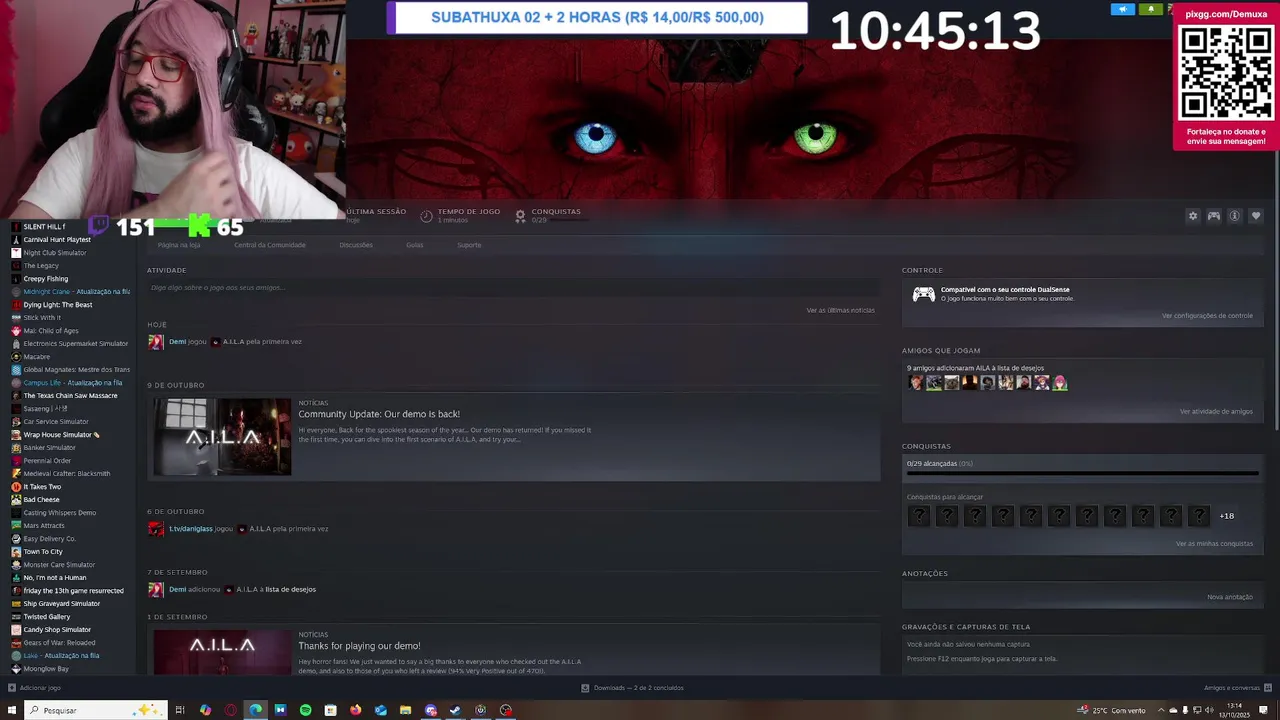Open Spotify from the taskbar
Image resolution: width=1280 pixels, height=720 pixels.
(x=305, y=710)
